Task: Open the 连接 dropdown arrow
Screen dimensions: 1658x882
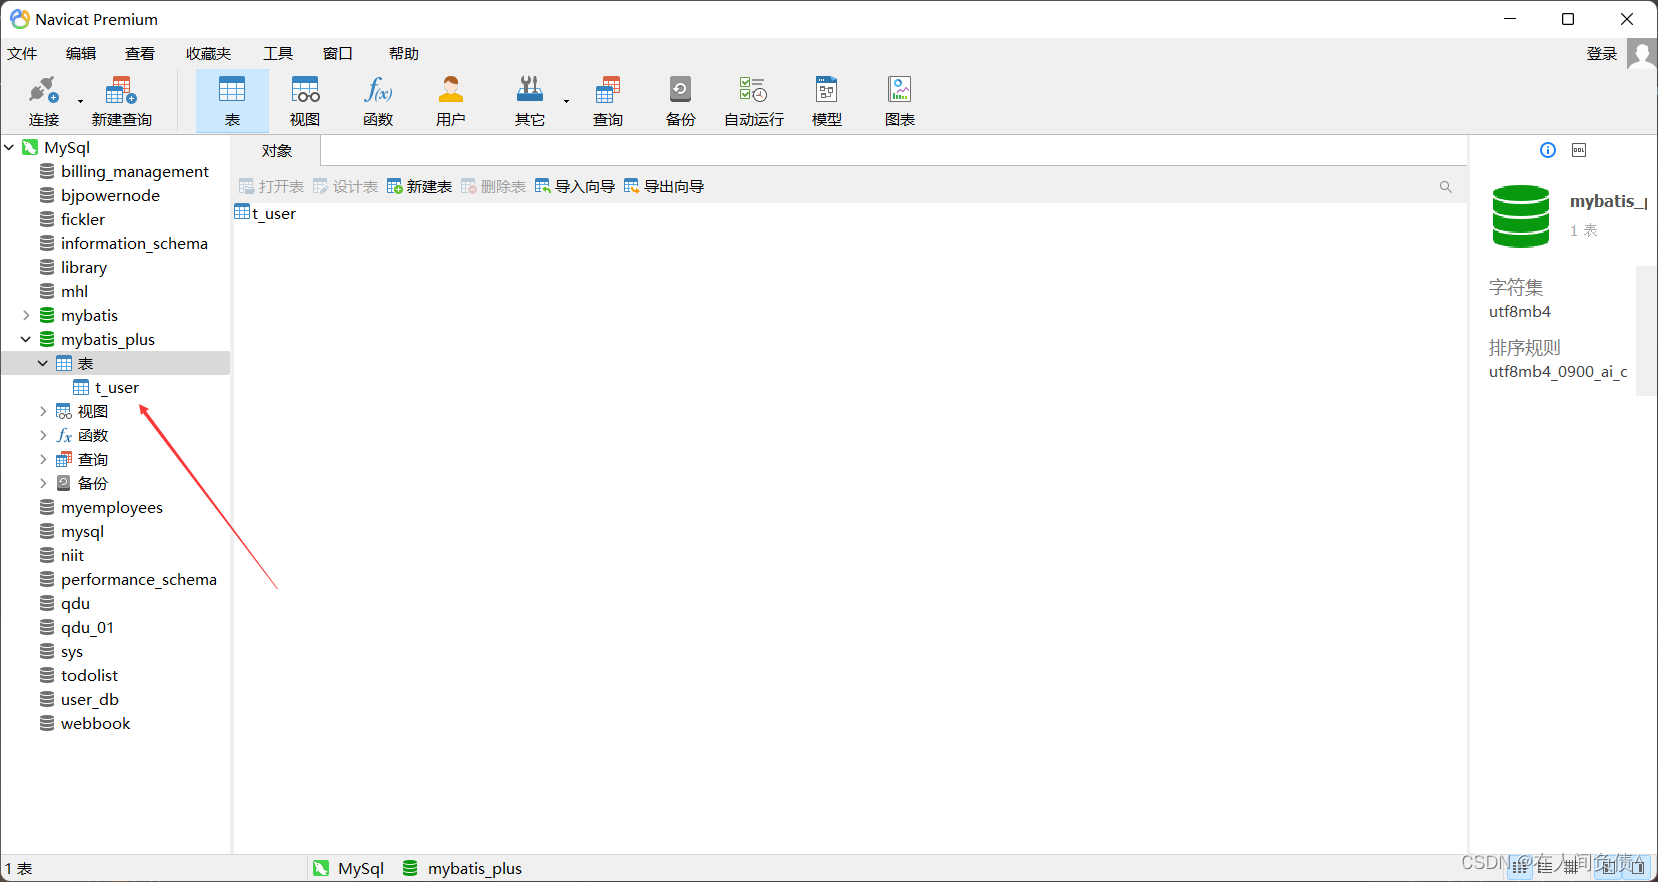Action: [x=80, y=101]
